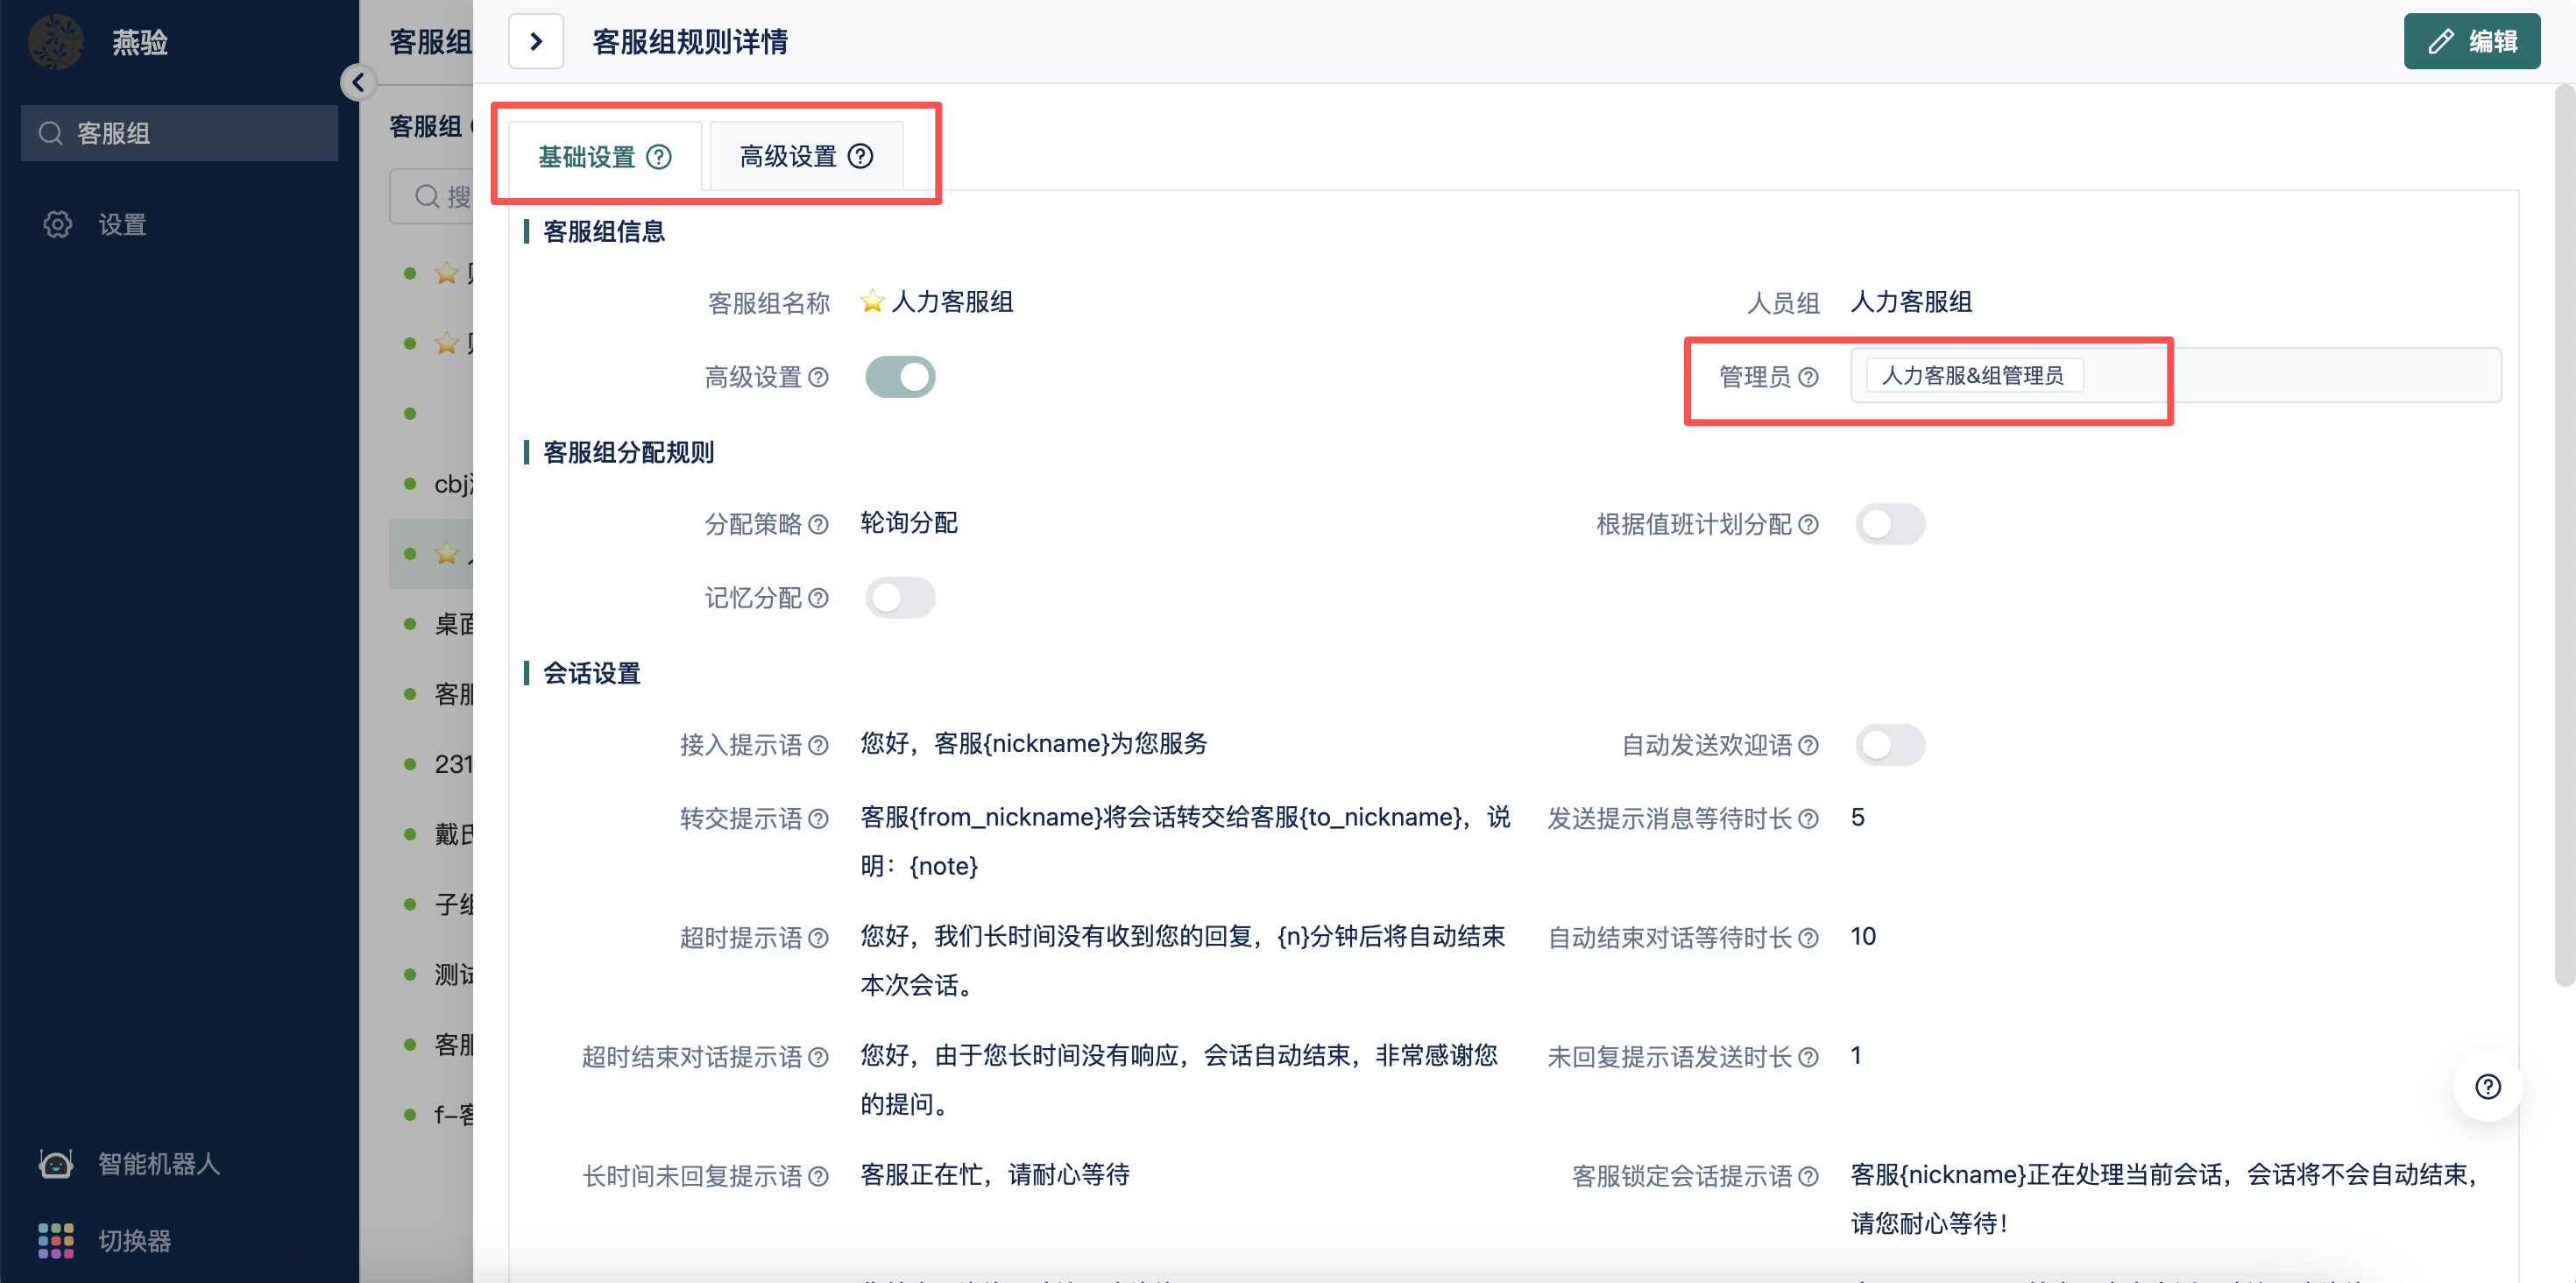The image size is (2576, 1283).
Task: Switch to the 高级设置 tab
Action: pyautogui.click(x=804, y=156)
